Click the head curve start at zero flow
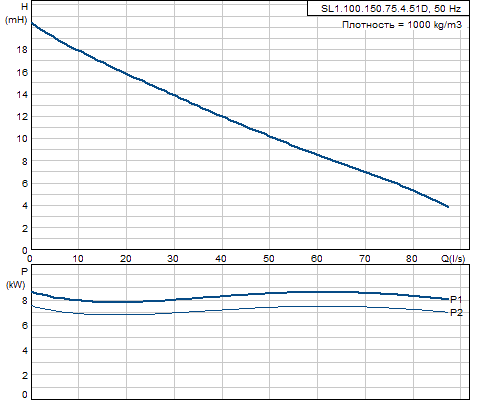The image size is (500, 400). [x=32, y=23]
